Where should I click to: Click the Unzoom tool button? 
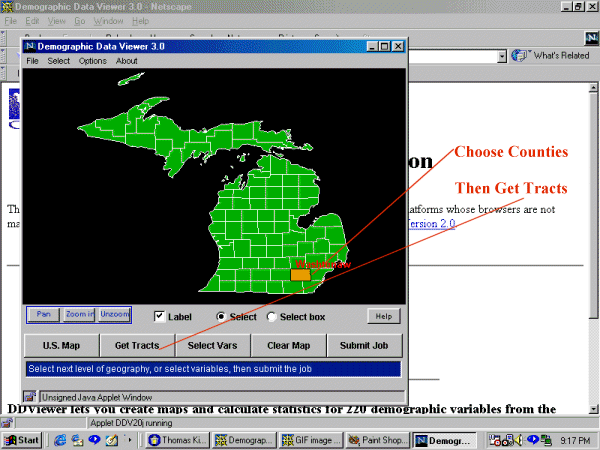pyautogui.click(x=114, y=315)
